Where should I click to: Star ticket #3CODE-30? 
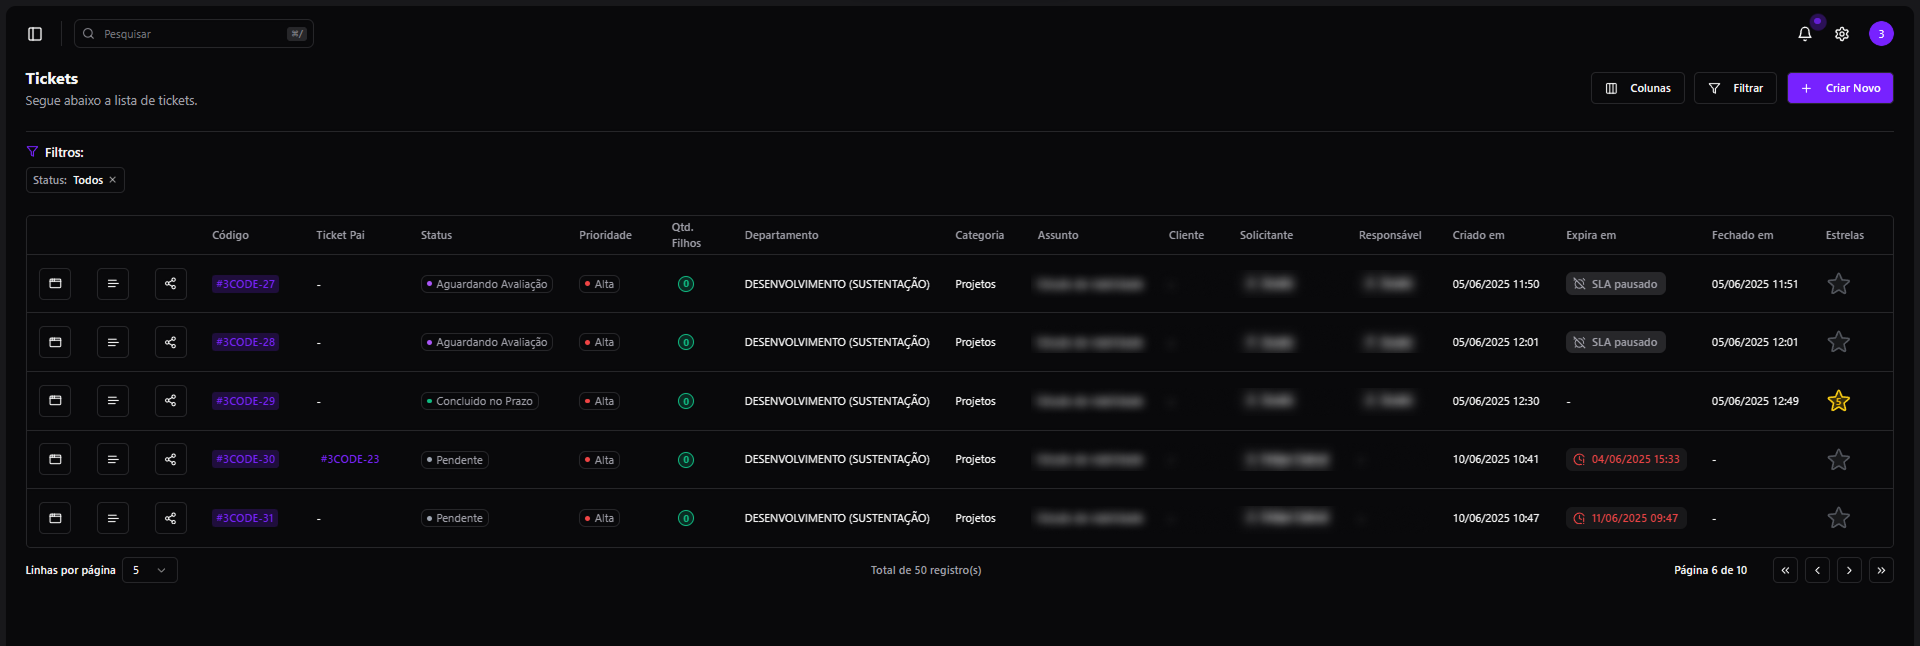click(1838, 459)
